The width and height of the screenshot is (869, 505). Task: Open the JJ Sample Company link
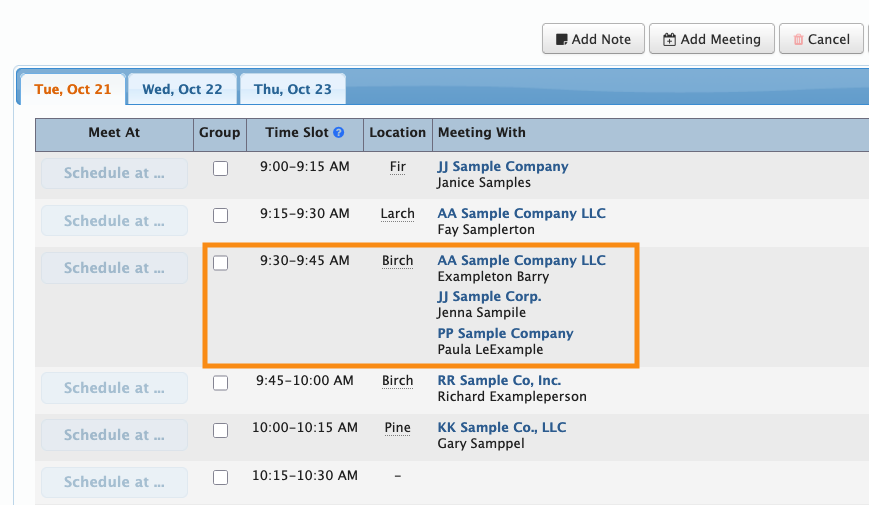pyautogui.click(x=503, y=167)
